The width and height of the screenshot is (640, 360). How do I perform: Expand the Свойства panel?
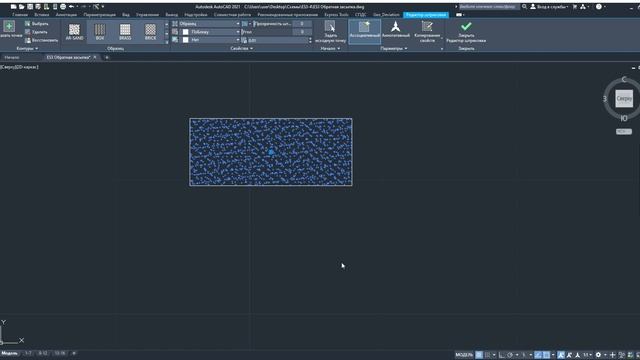tap(241, 49)
